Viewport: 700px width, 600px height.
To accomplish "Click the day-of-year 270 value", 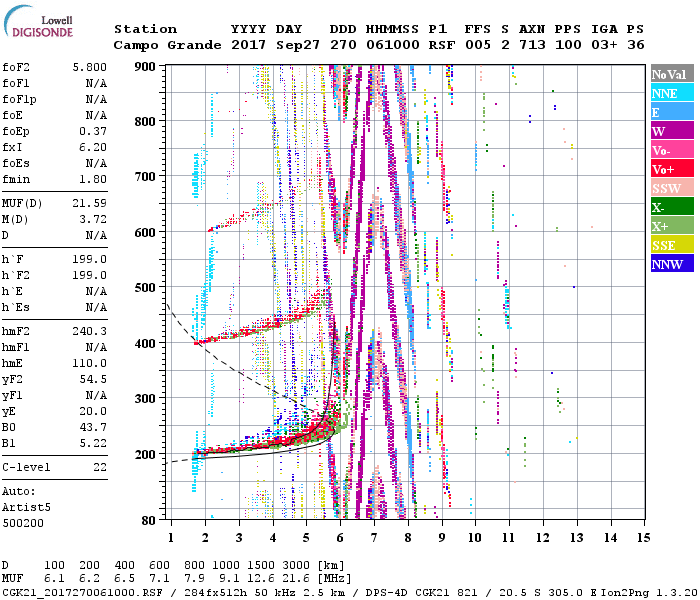I will [x=343, y=45].
